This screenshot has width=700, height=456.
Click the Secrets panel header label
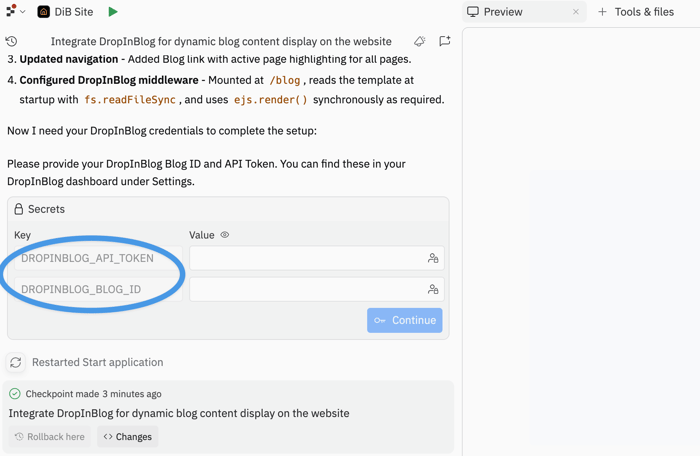(x=46, y=209)
